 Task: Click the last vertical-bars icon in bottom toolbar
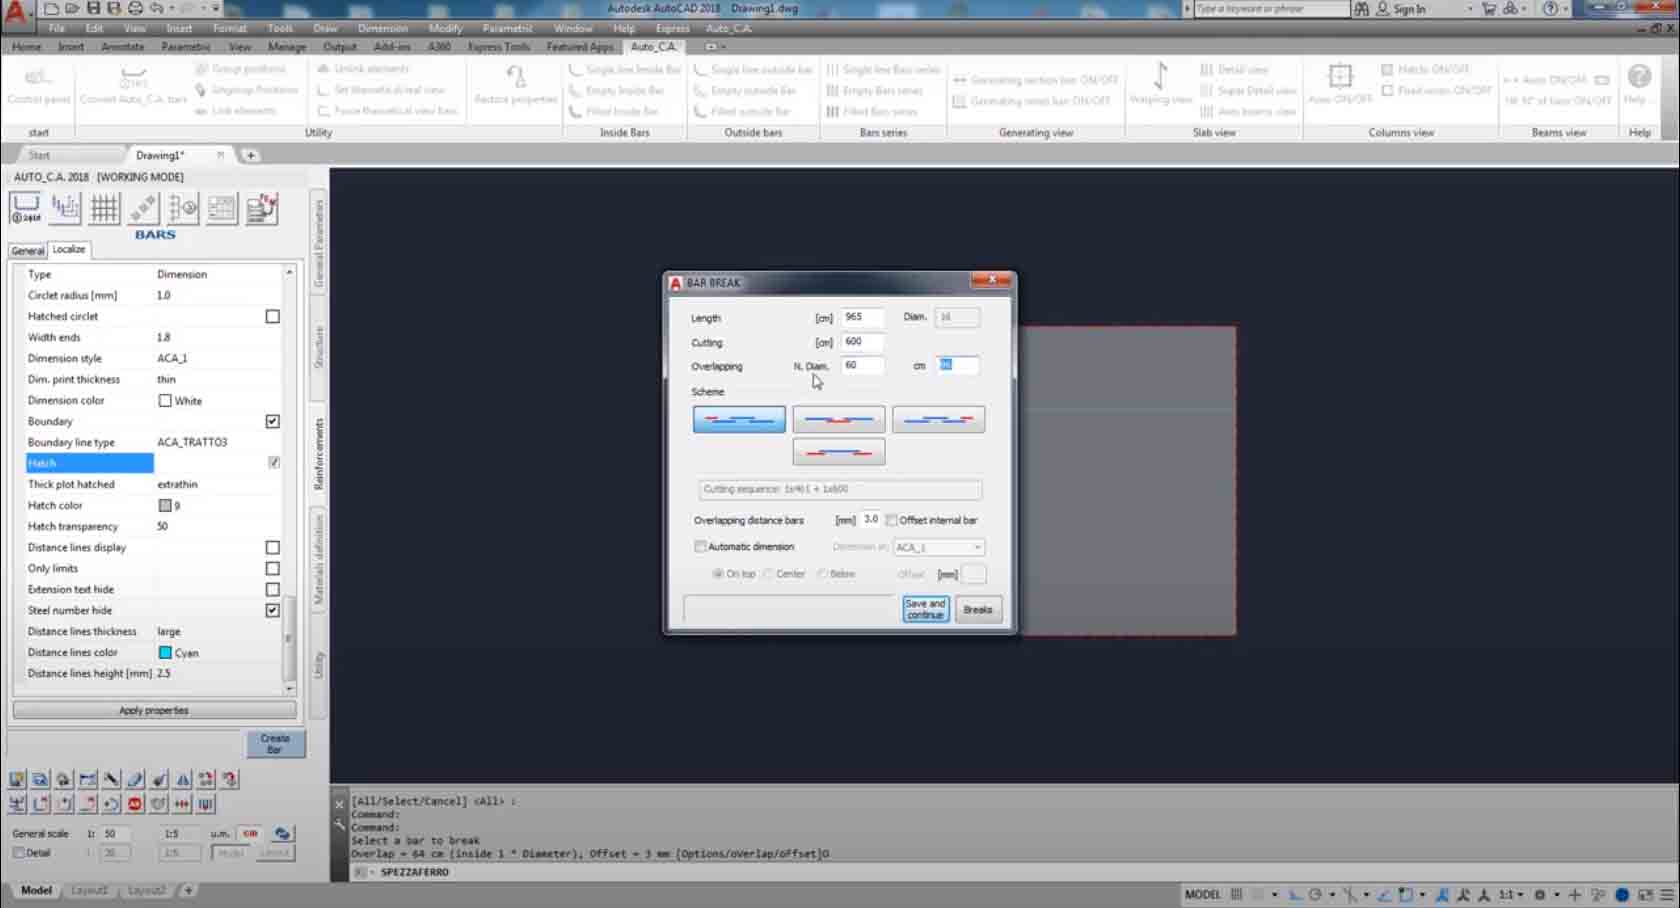pyautogui.click(x=206, y=804)
